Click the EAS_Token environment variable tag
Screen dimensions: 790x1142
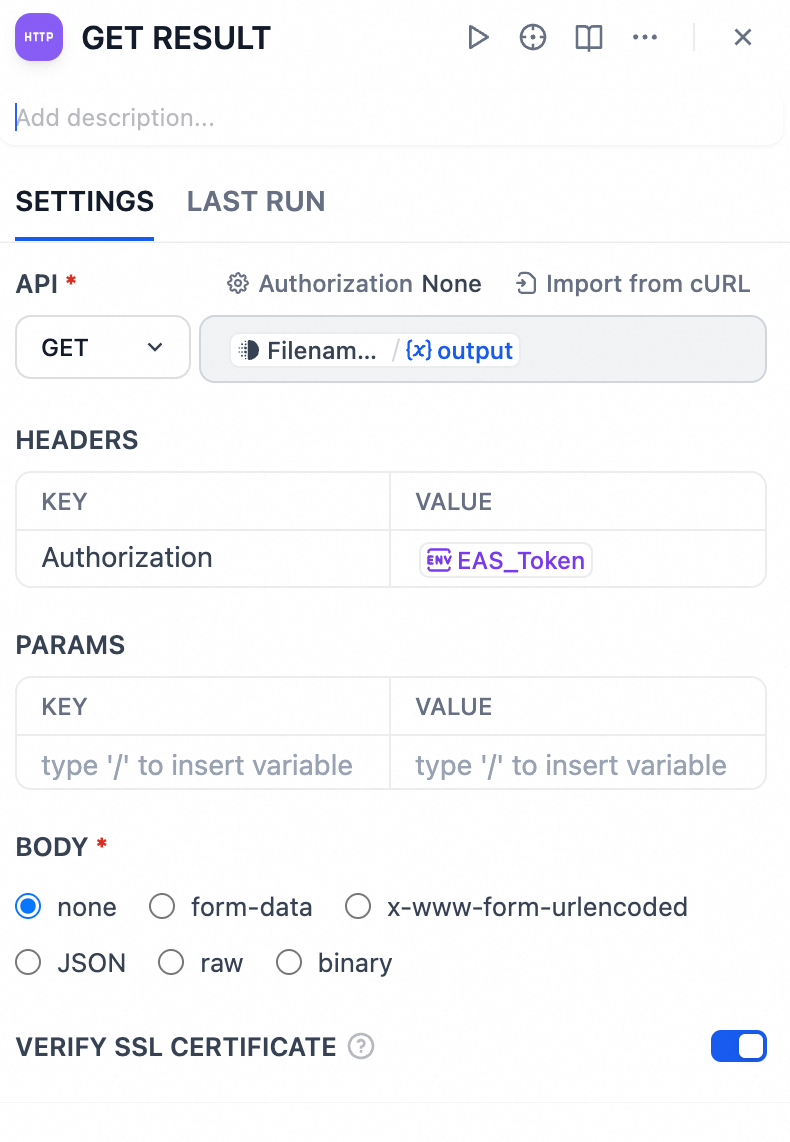coord(506,560)
